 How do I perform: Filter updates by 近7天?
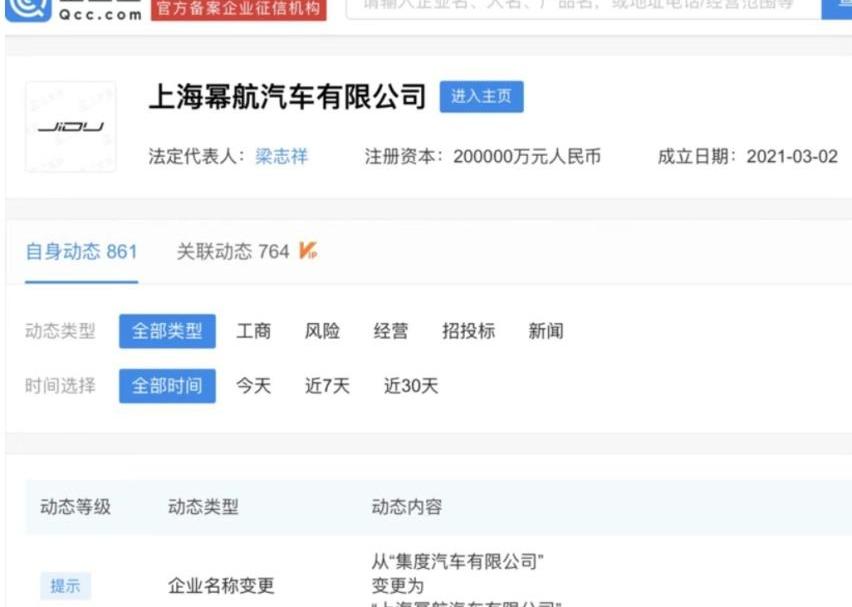[327, 386]
